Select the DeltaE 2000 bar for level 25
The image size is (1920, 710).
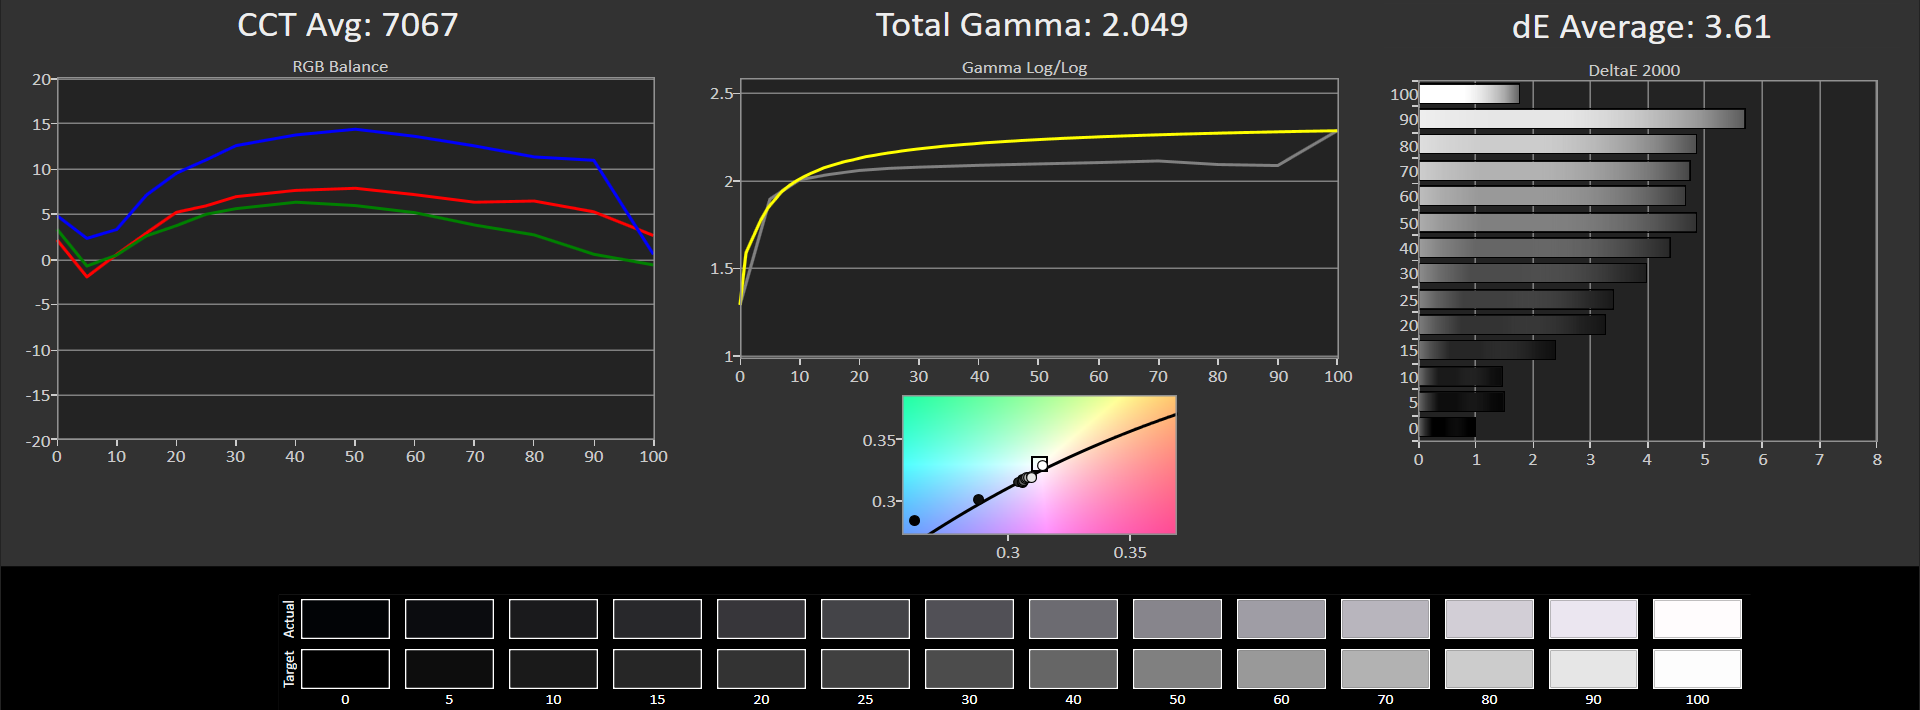tap(1516, 299)
